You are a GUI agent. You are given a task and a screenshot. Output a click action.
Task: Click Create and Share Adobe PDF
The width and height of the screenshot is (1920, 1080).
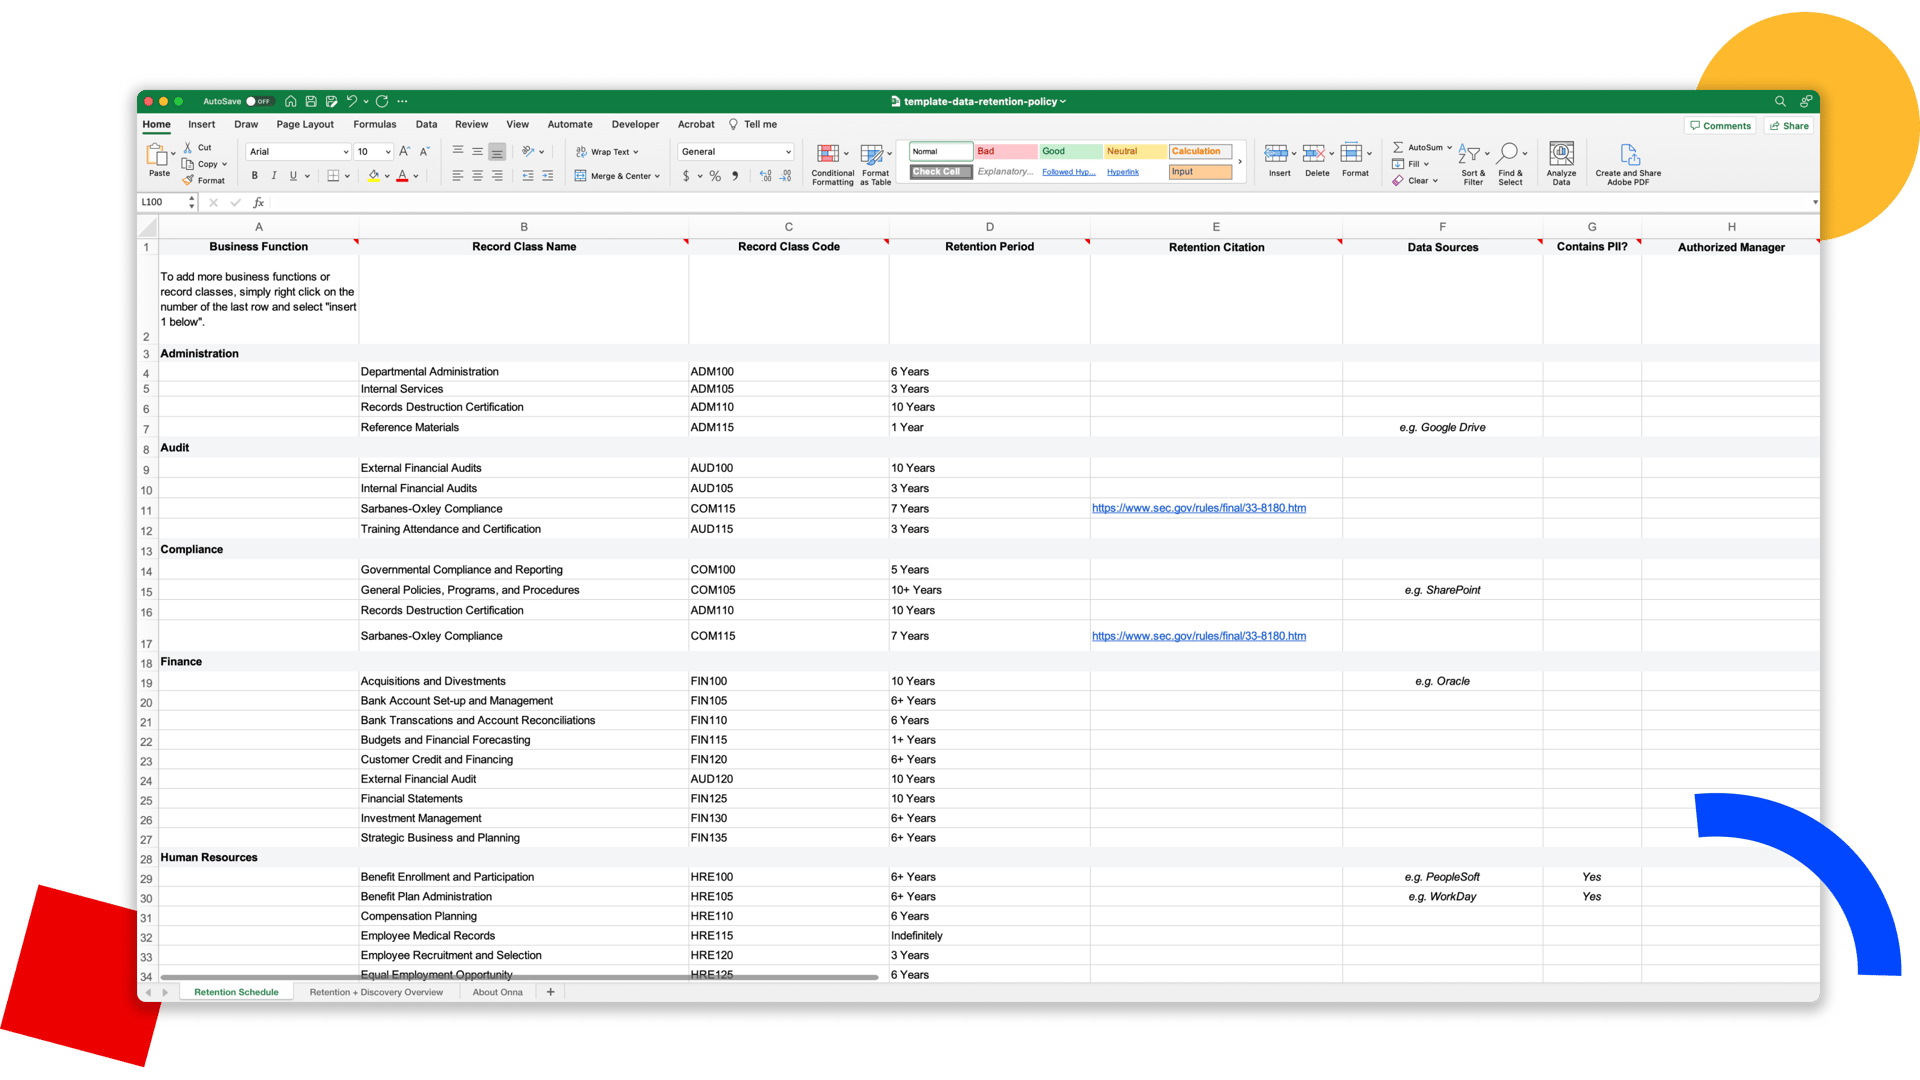click(1629, 155)
